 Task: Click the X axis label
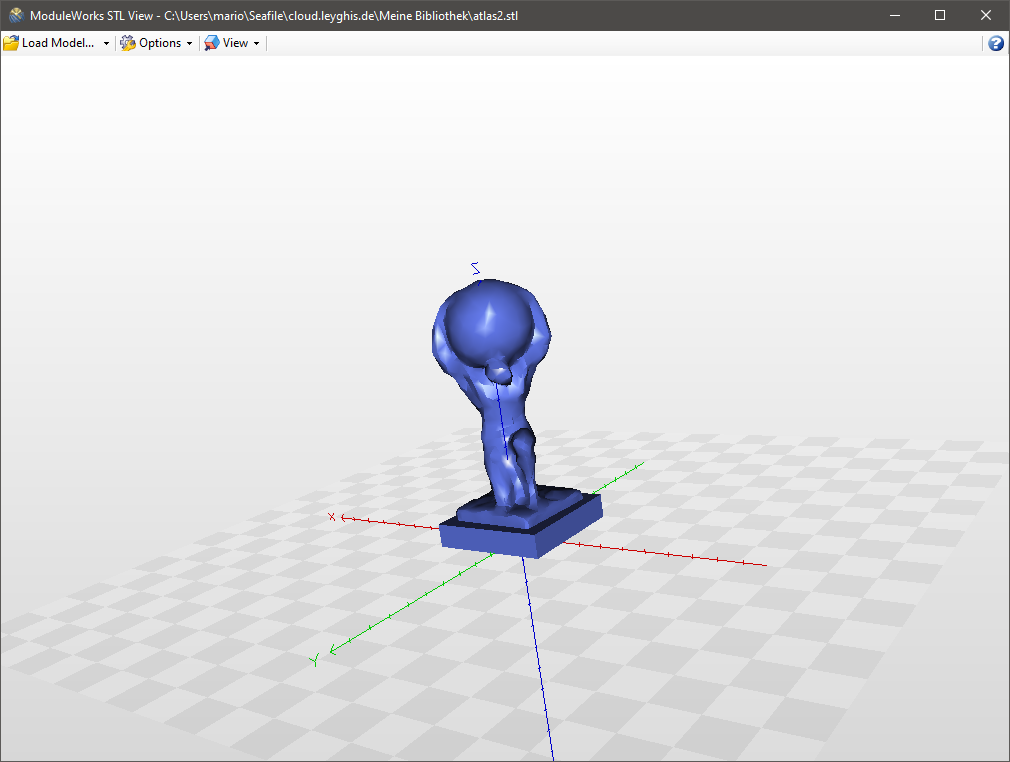tap(332, 517)
